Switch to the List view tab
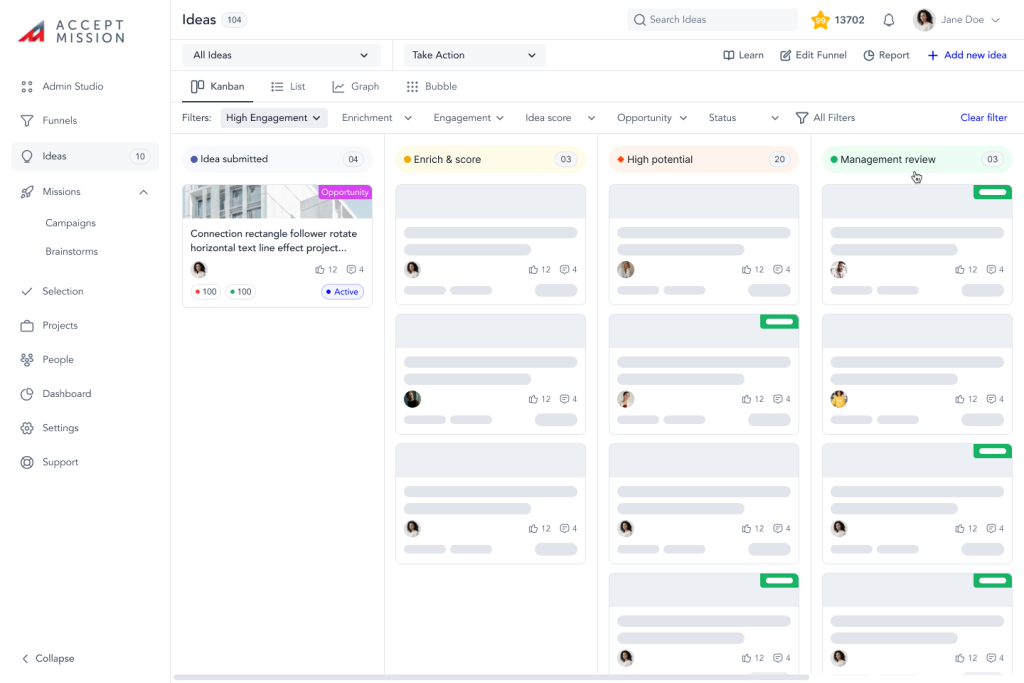This screenshot has height=683, width=1024. pyautogui.click(x=288, y=87)
